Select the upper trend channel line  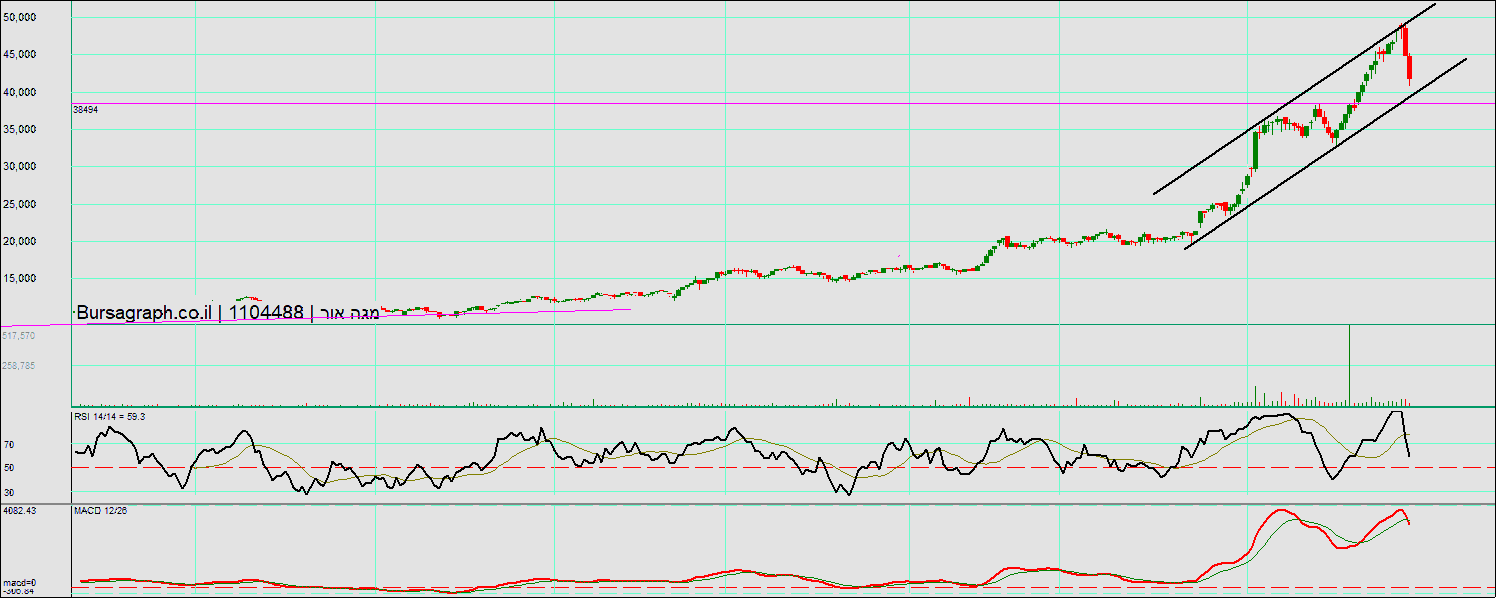pyautogui.click(x=1294, y=99)
